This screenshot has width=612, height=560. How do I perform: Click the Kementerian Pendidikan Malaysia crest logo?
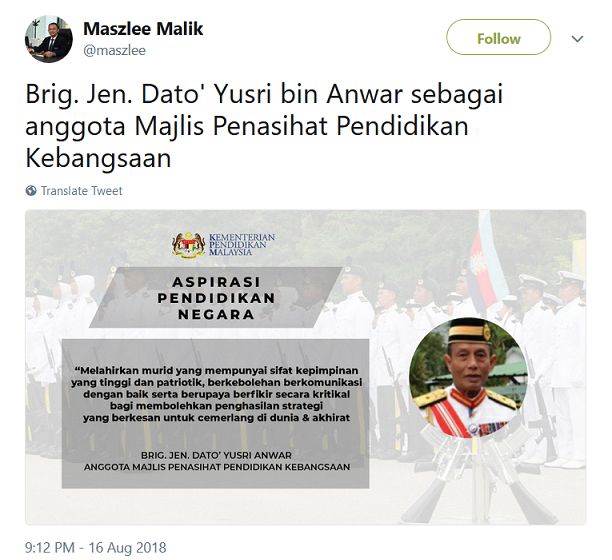(x=189, y=245)
